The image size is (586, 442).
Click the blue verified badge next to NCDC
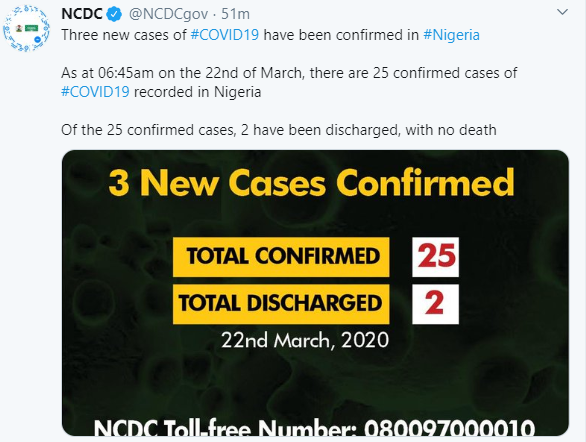click(x=114, y=14)
